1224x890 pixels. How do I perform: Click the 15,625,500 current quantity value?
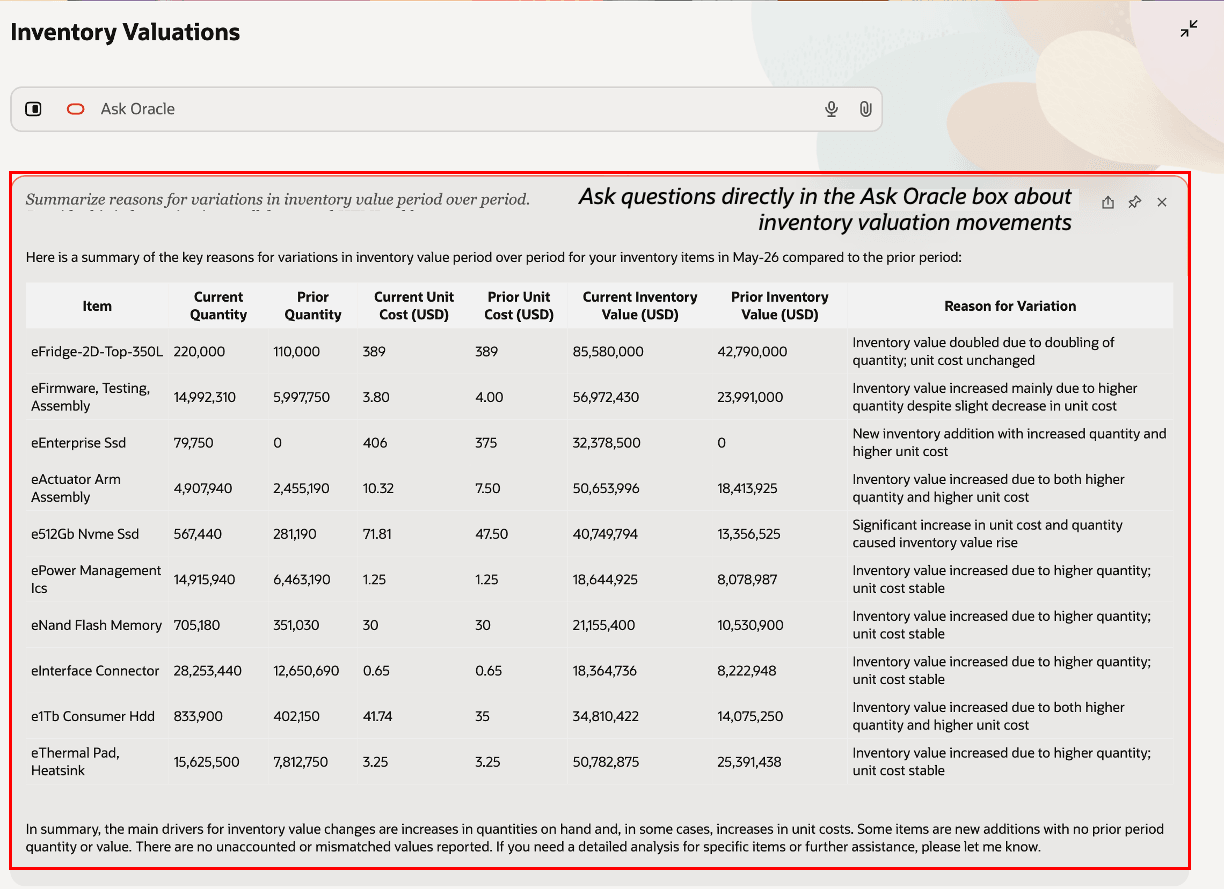pyautogui.click(x=206, y=762)
